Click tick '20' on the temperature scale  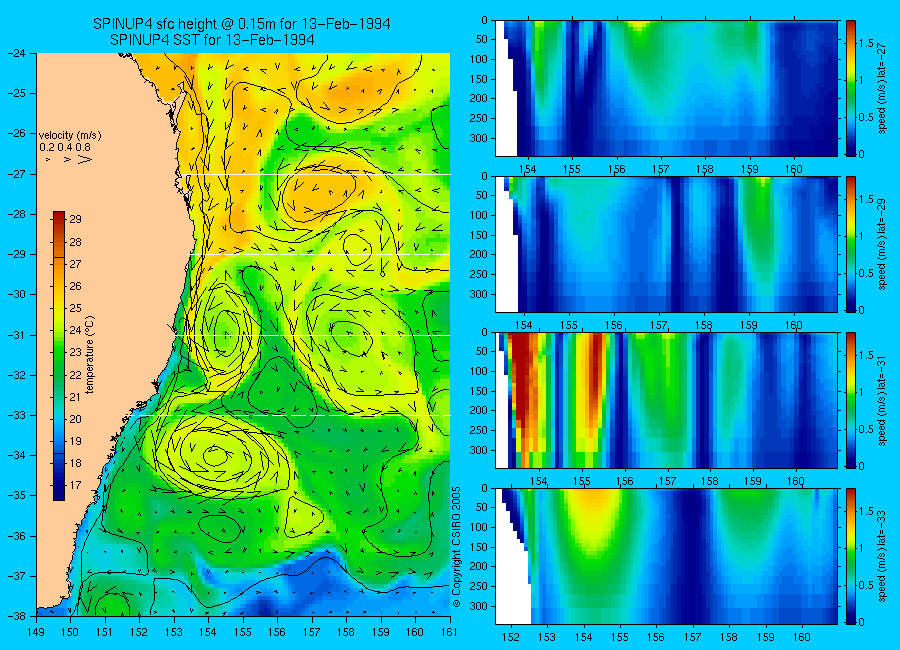pyautogui.click(x=75, y=419)
